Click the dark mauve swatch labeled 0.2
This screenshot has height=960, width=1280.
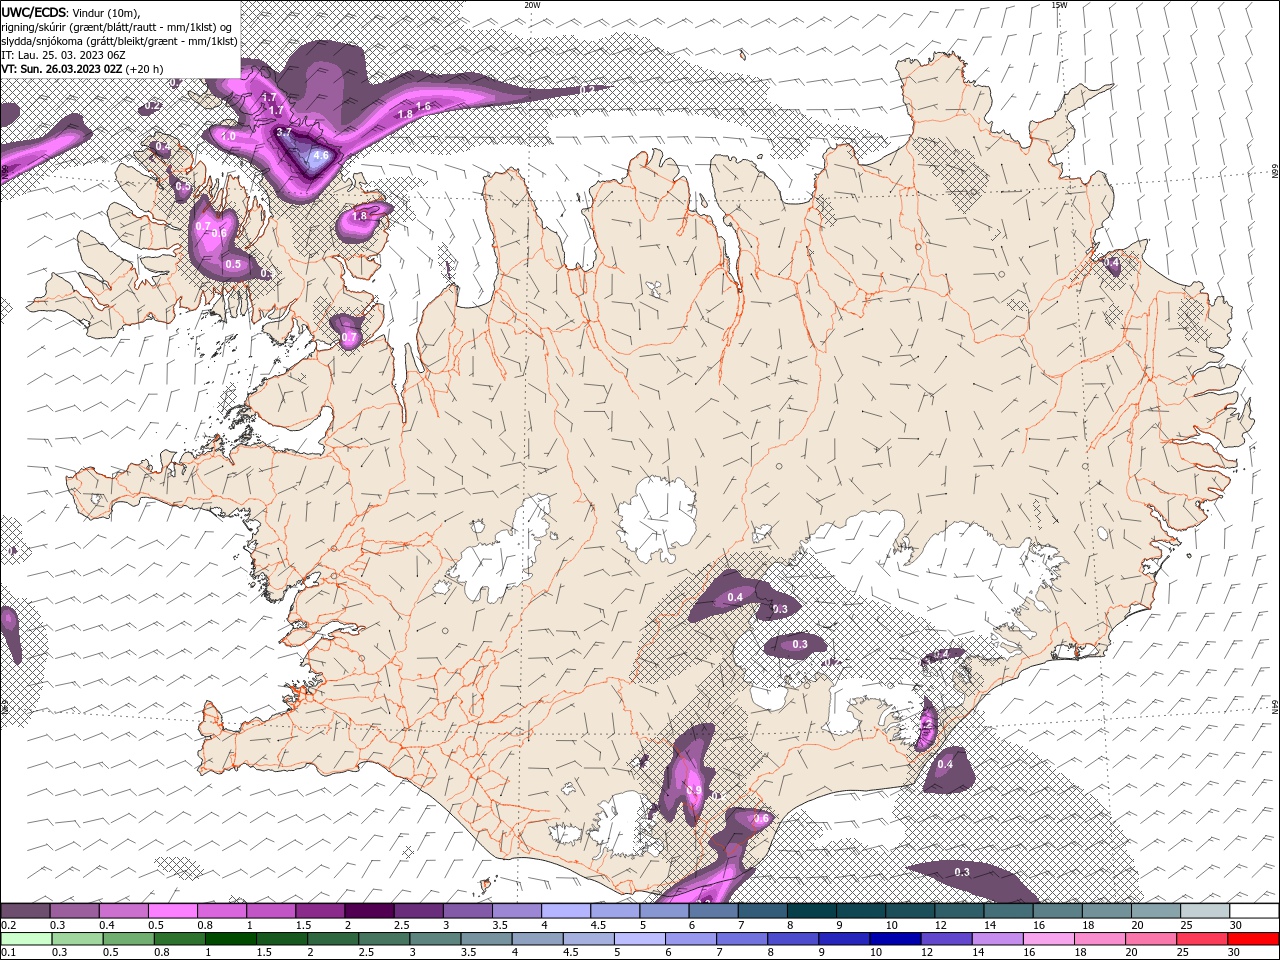tap(25, 911)
